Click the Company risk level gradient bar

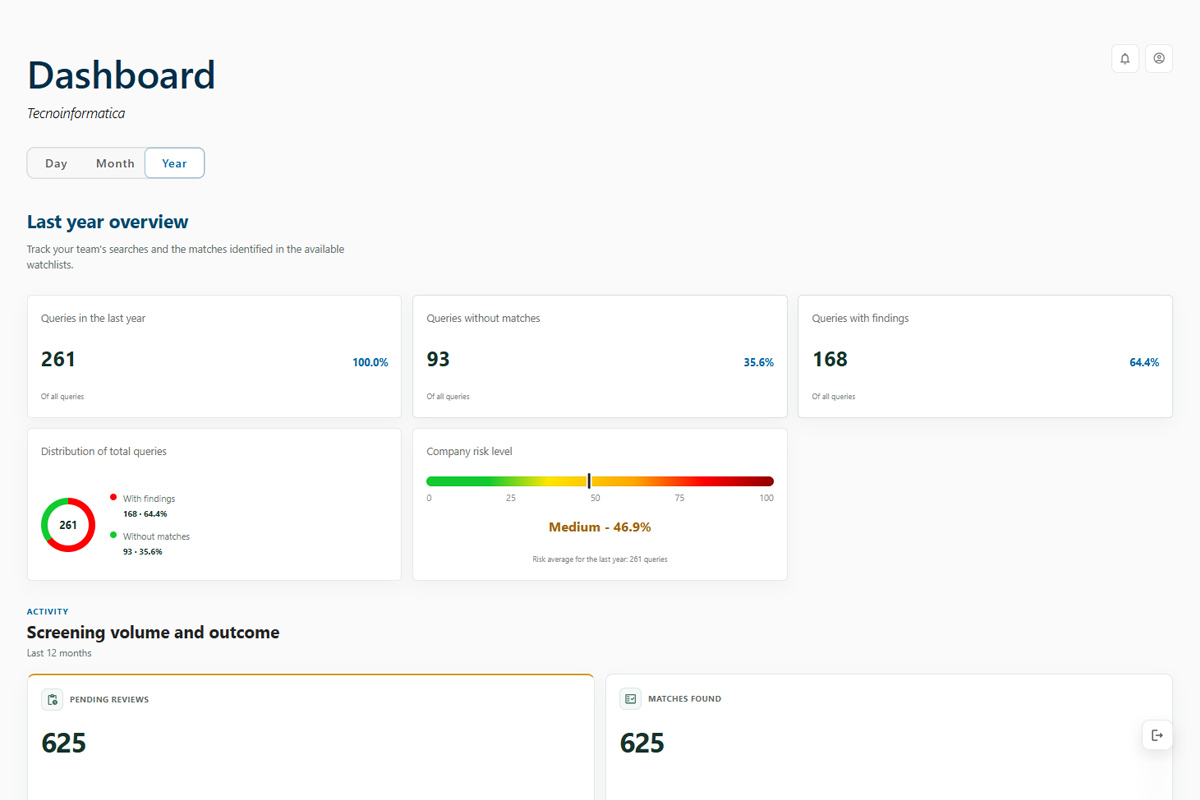point(600,481)
